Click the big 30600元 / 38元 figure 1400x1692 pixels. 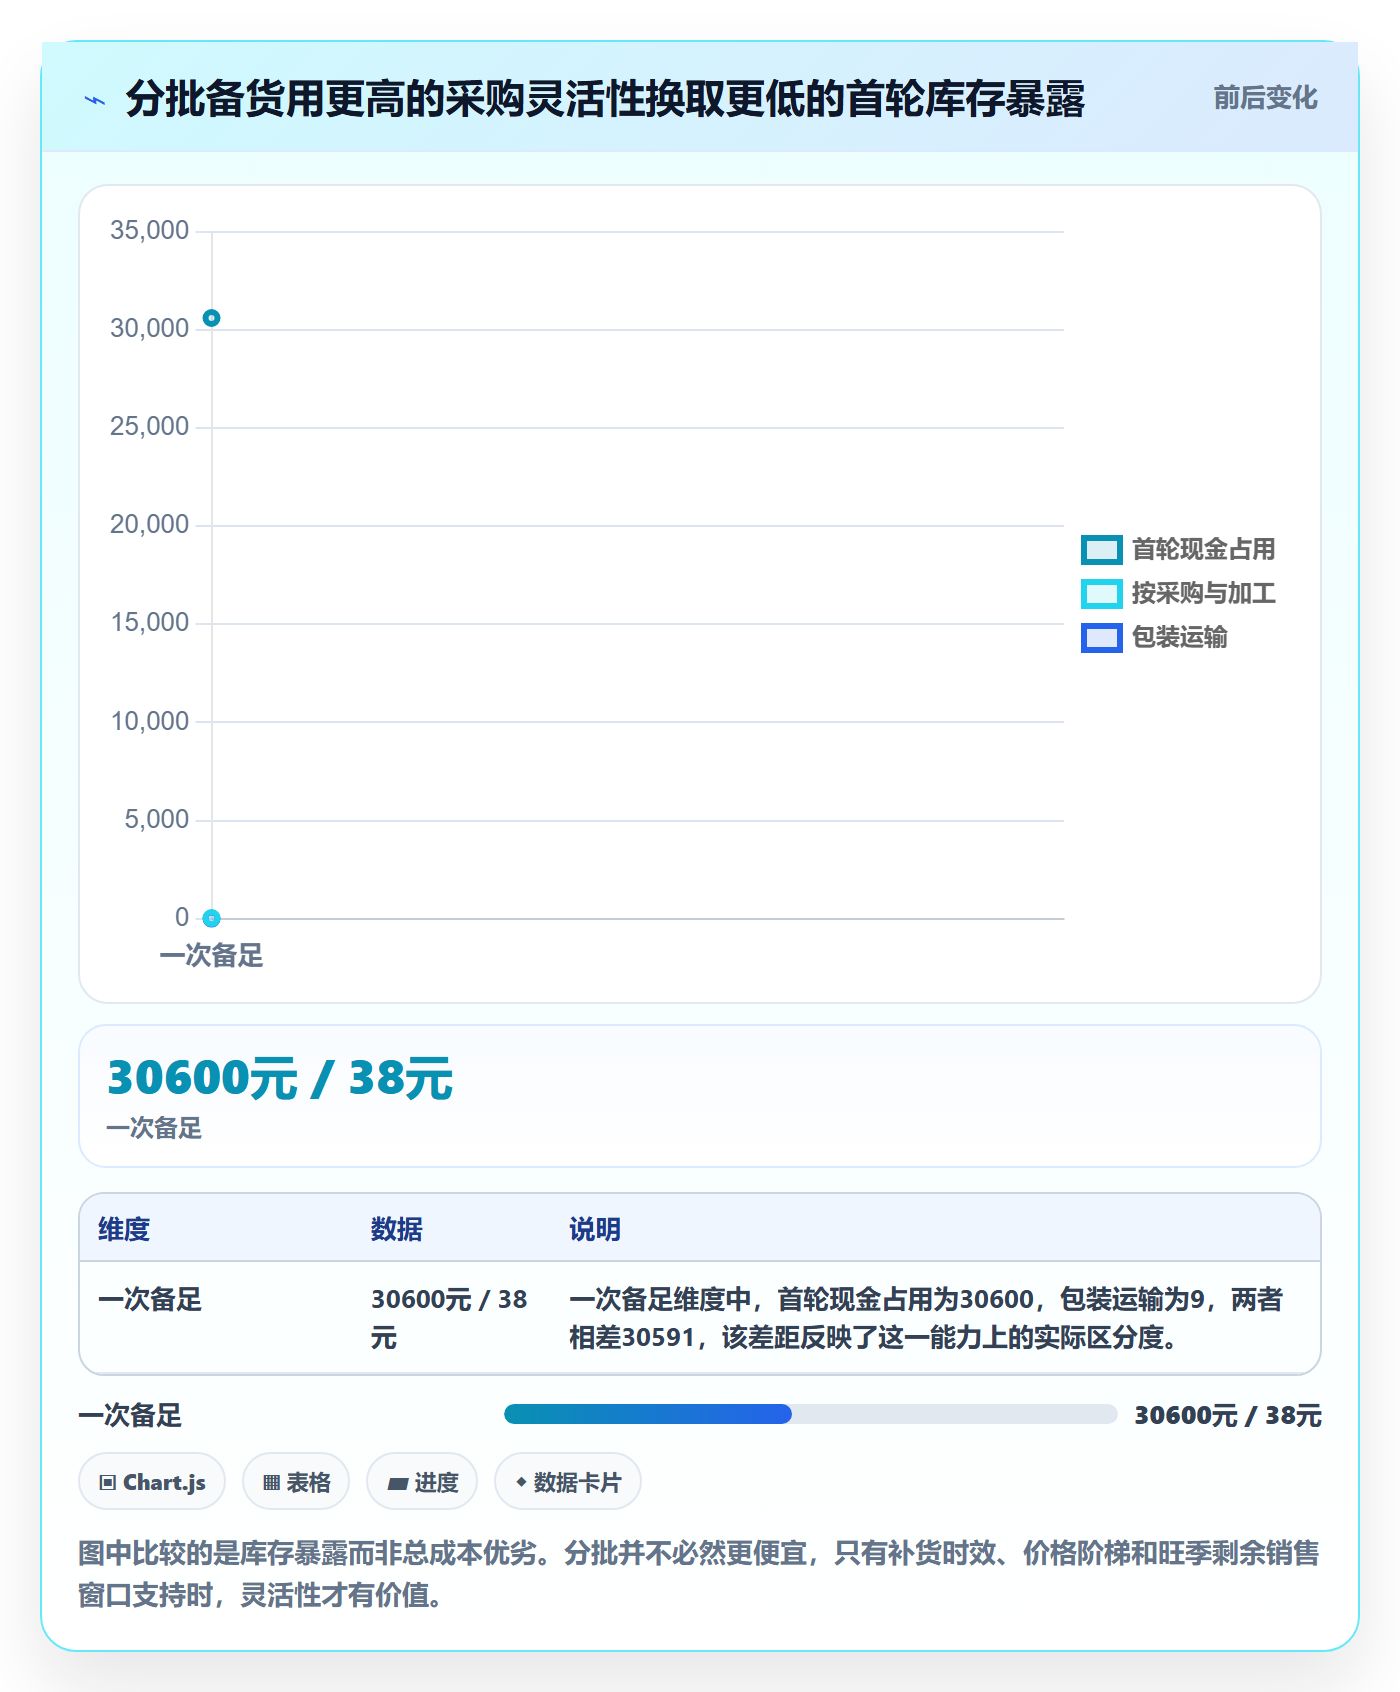(280, 1078)
